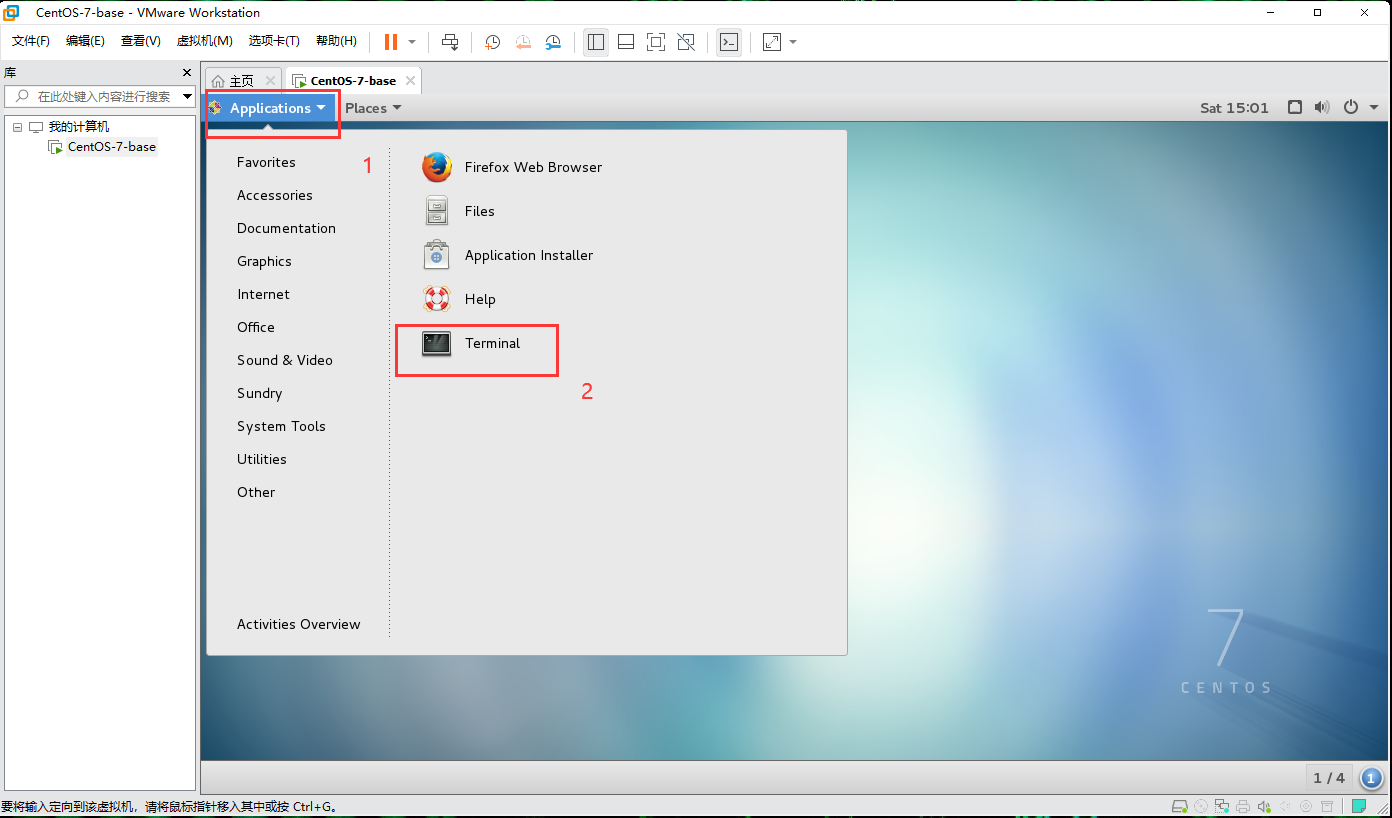
Task: Open the 编辑(E) menu
Action: (x=85, y=41)
